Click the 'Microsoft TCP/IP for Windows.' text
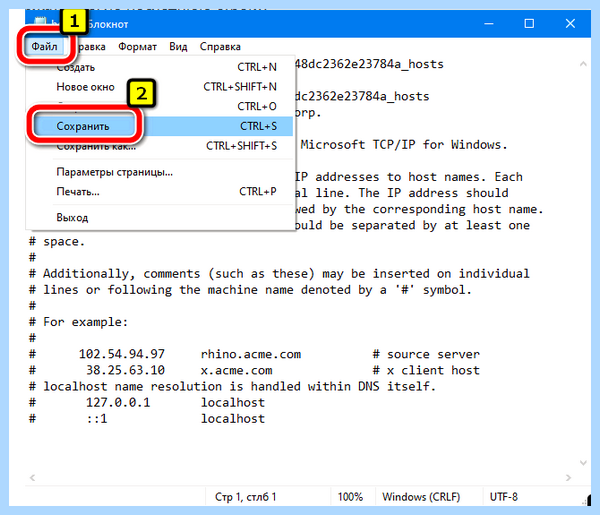 [404, 145]
